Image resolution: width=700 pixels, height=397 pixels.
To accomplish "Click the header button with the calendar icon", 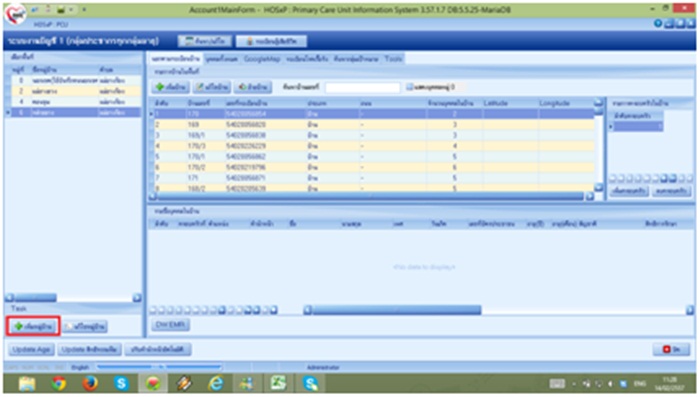I will (x=204, y=41).
